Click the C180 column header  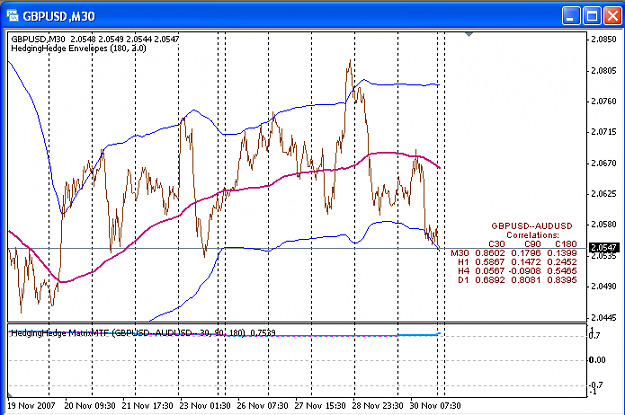tap(566, 244)
